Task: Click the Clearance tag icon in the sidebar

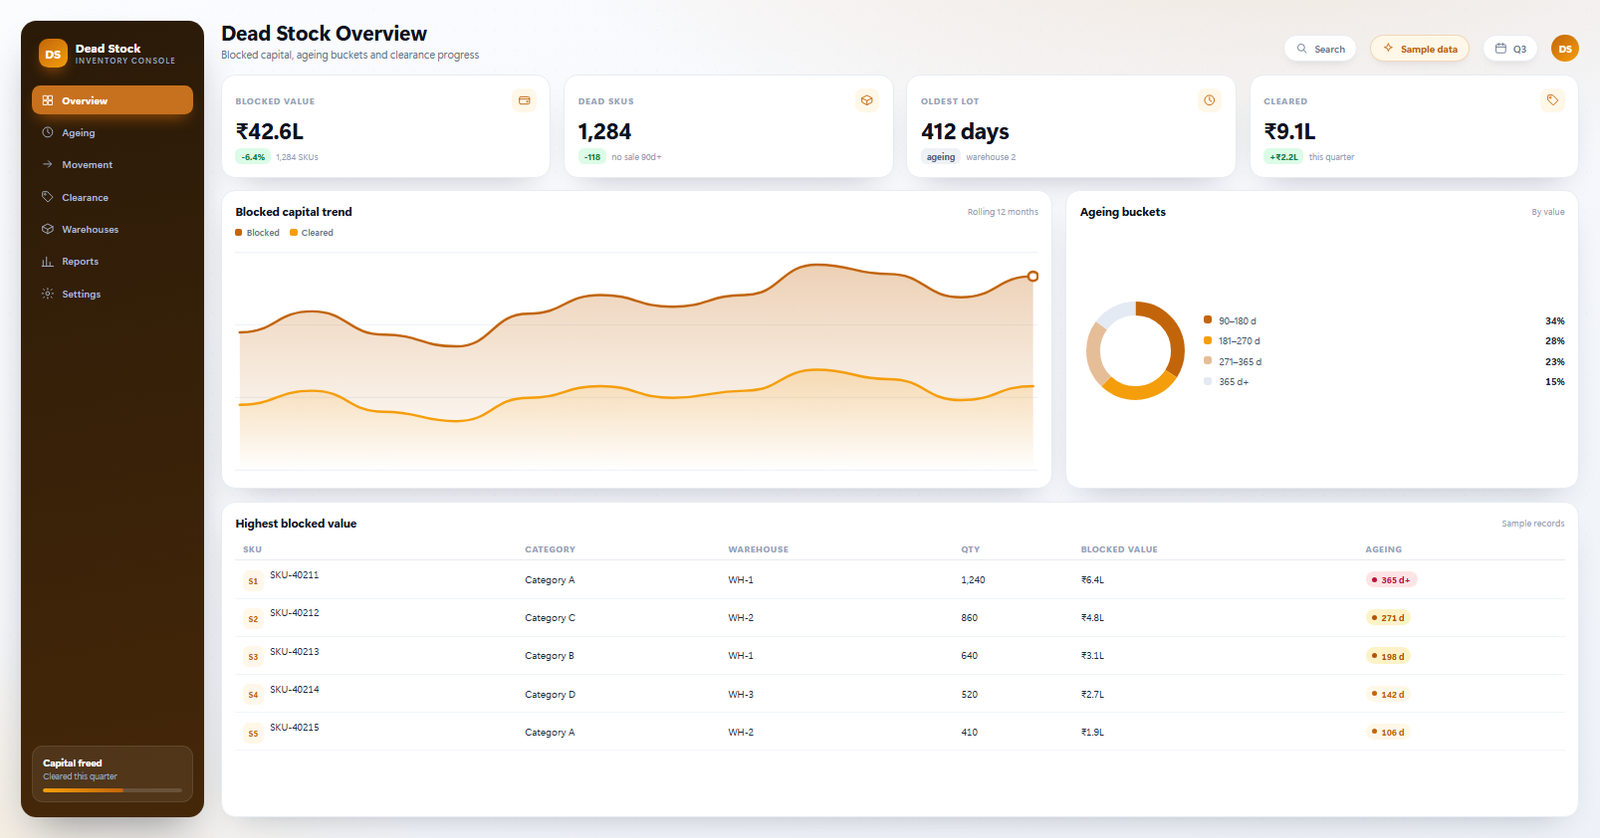Action: click(x=47, y=197)
